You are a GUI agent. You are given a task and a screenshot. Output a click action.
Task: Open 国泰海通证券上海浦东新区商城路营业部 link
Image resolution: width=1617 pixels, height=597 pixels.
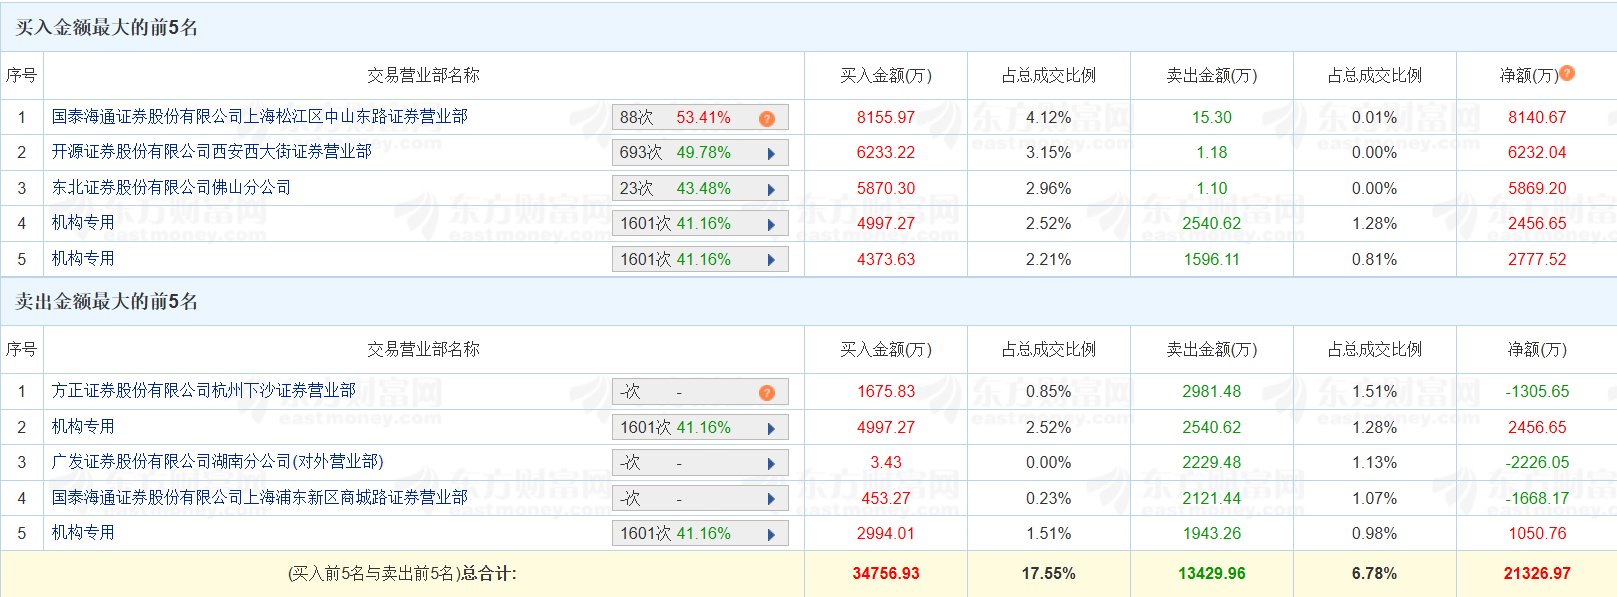tap(260, 498)
